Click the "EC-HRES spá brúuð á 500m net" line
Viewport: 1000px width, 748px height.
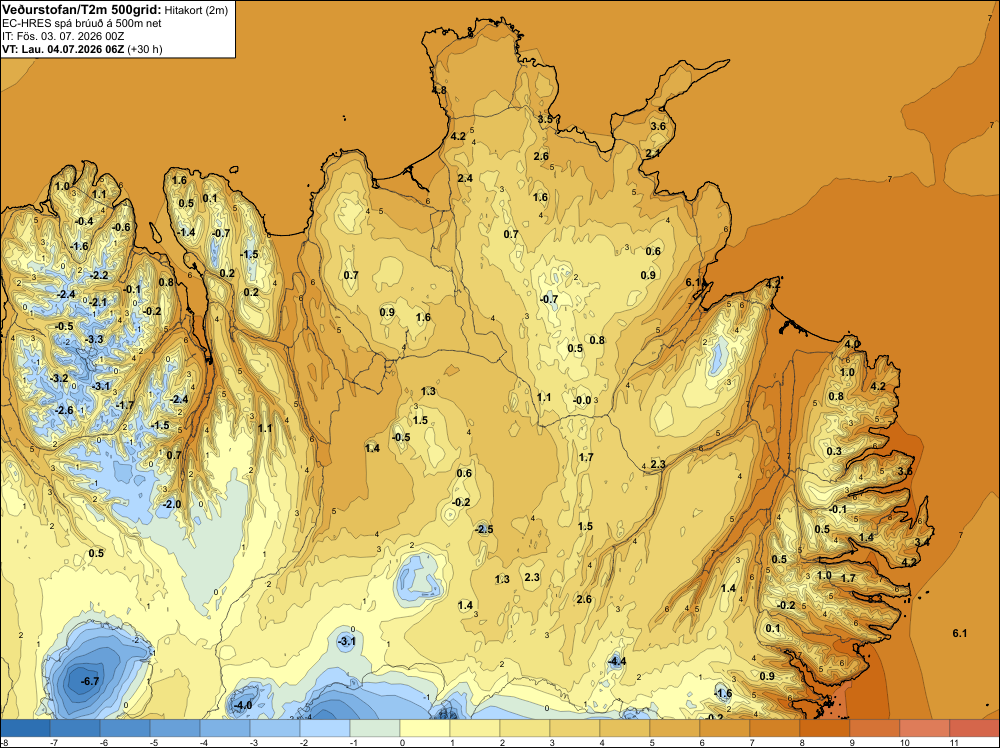[x=82, y=23]
